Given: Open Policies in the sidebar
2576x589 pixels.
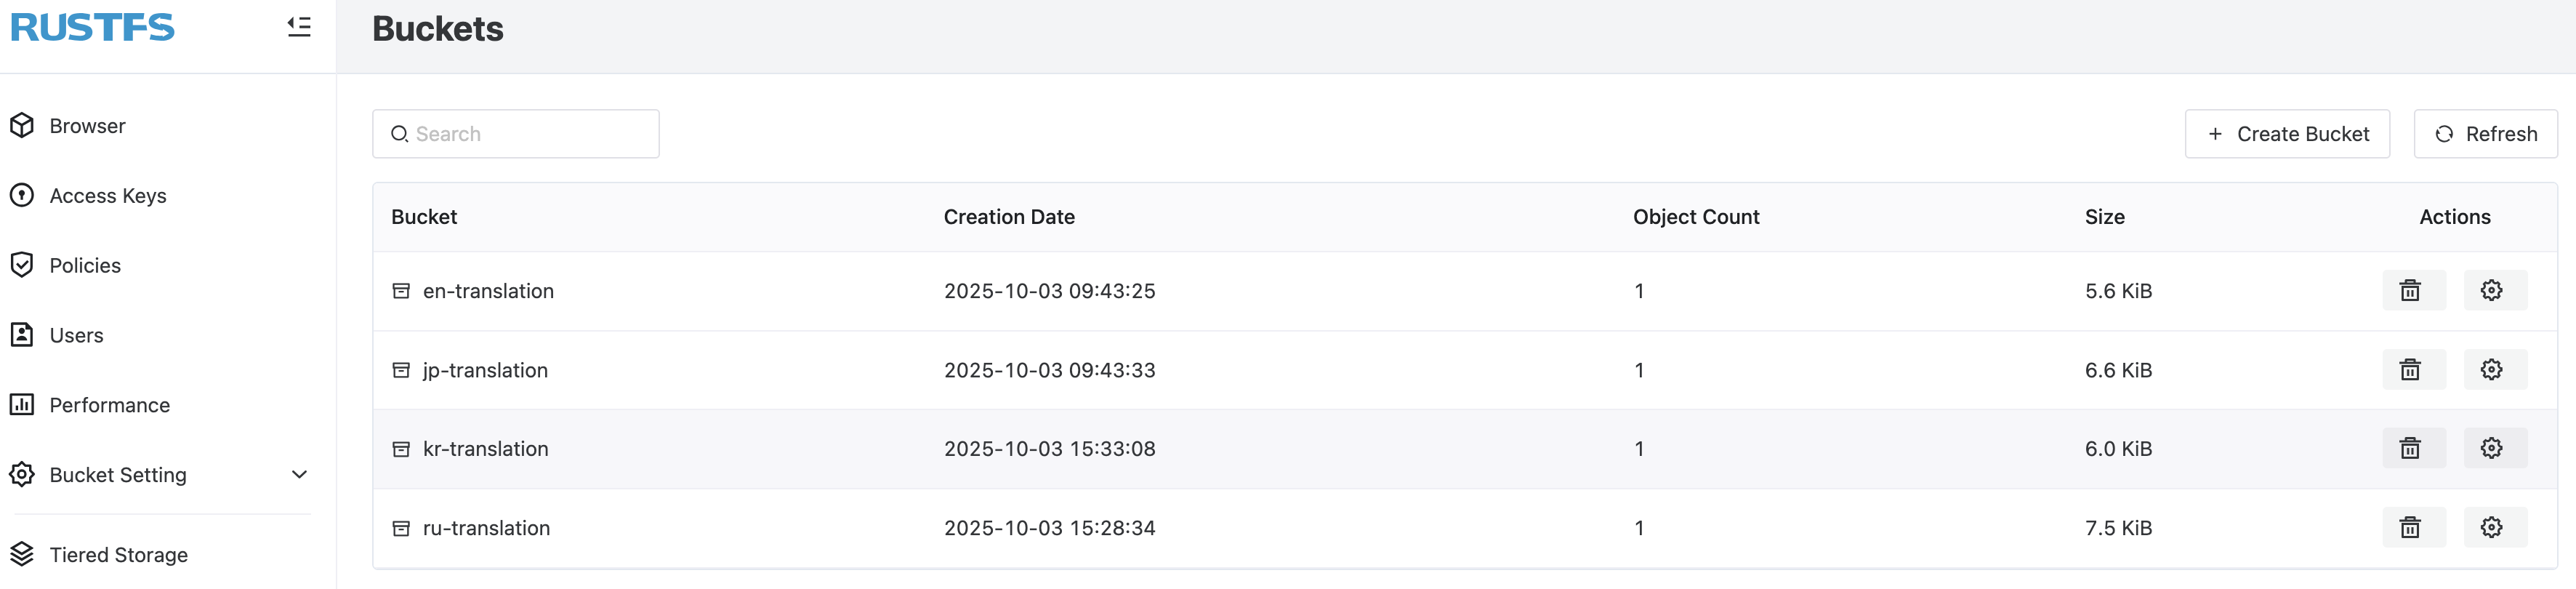Looking at the screenshot, I should tap(85, 265).
